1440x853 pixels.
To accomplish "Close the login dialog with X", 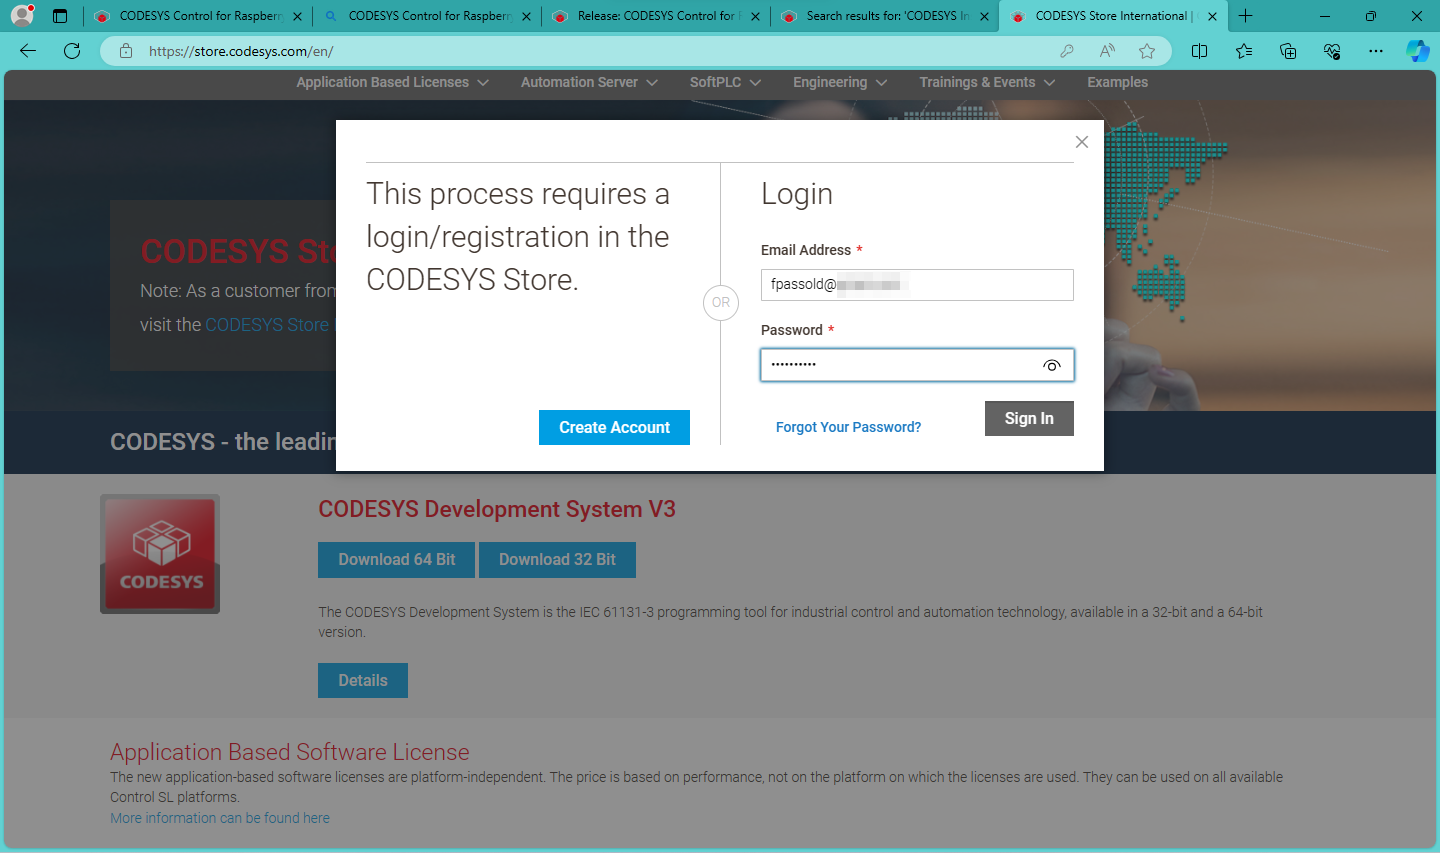I will point(1081,142).
